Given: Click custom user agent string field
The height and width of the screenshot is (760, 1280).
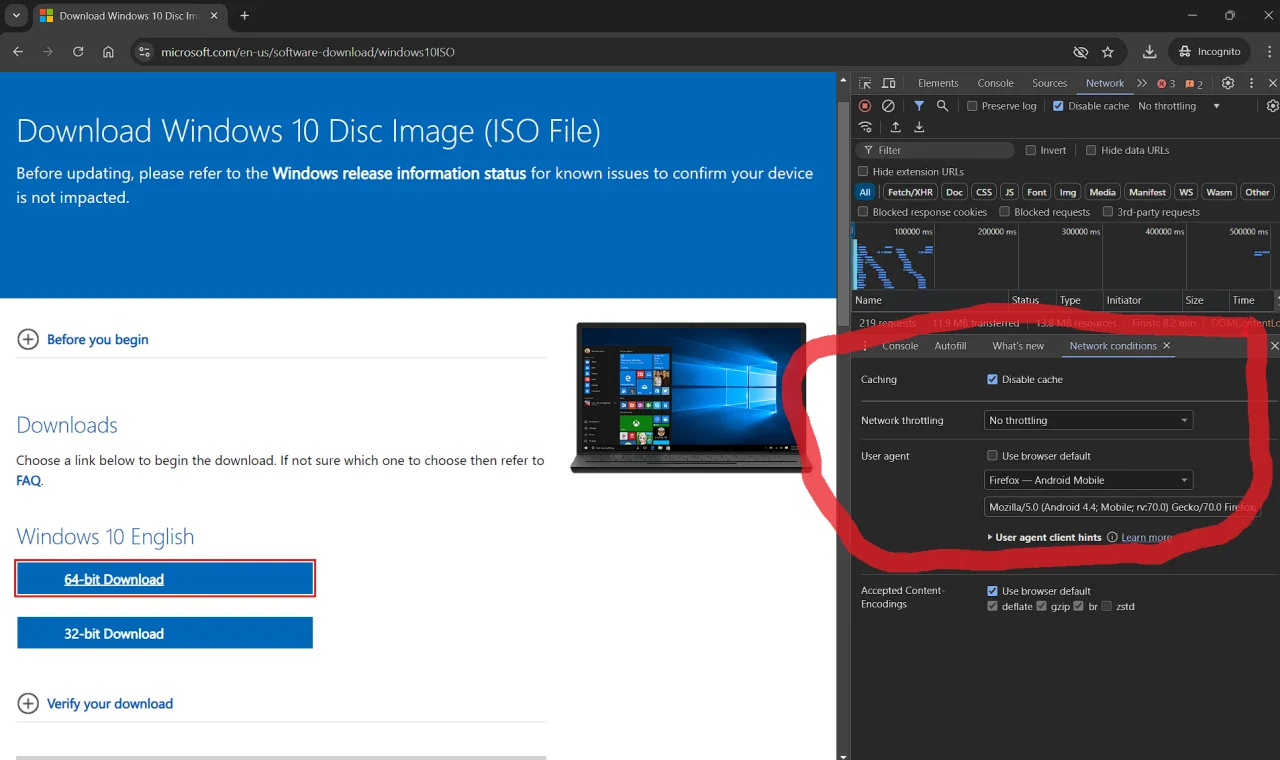Looking at the screenshot, I should pos(1122,507).
